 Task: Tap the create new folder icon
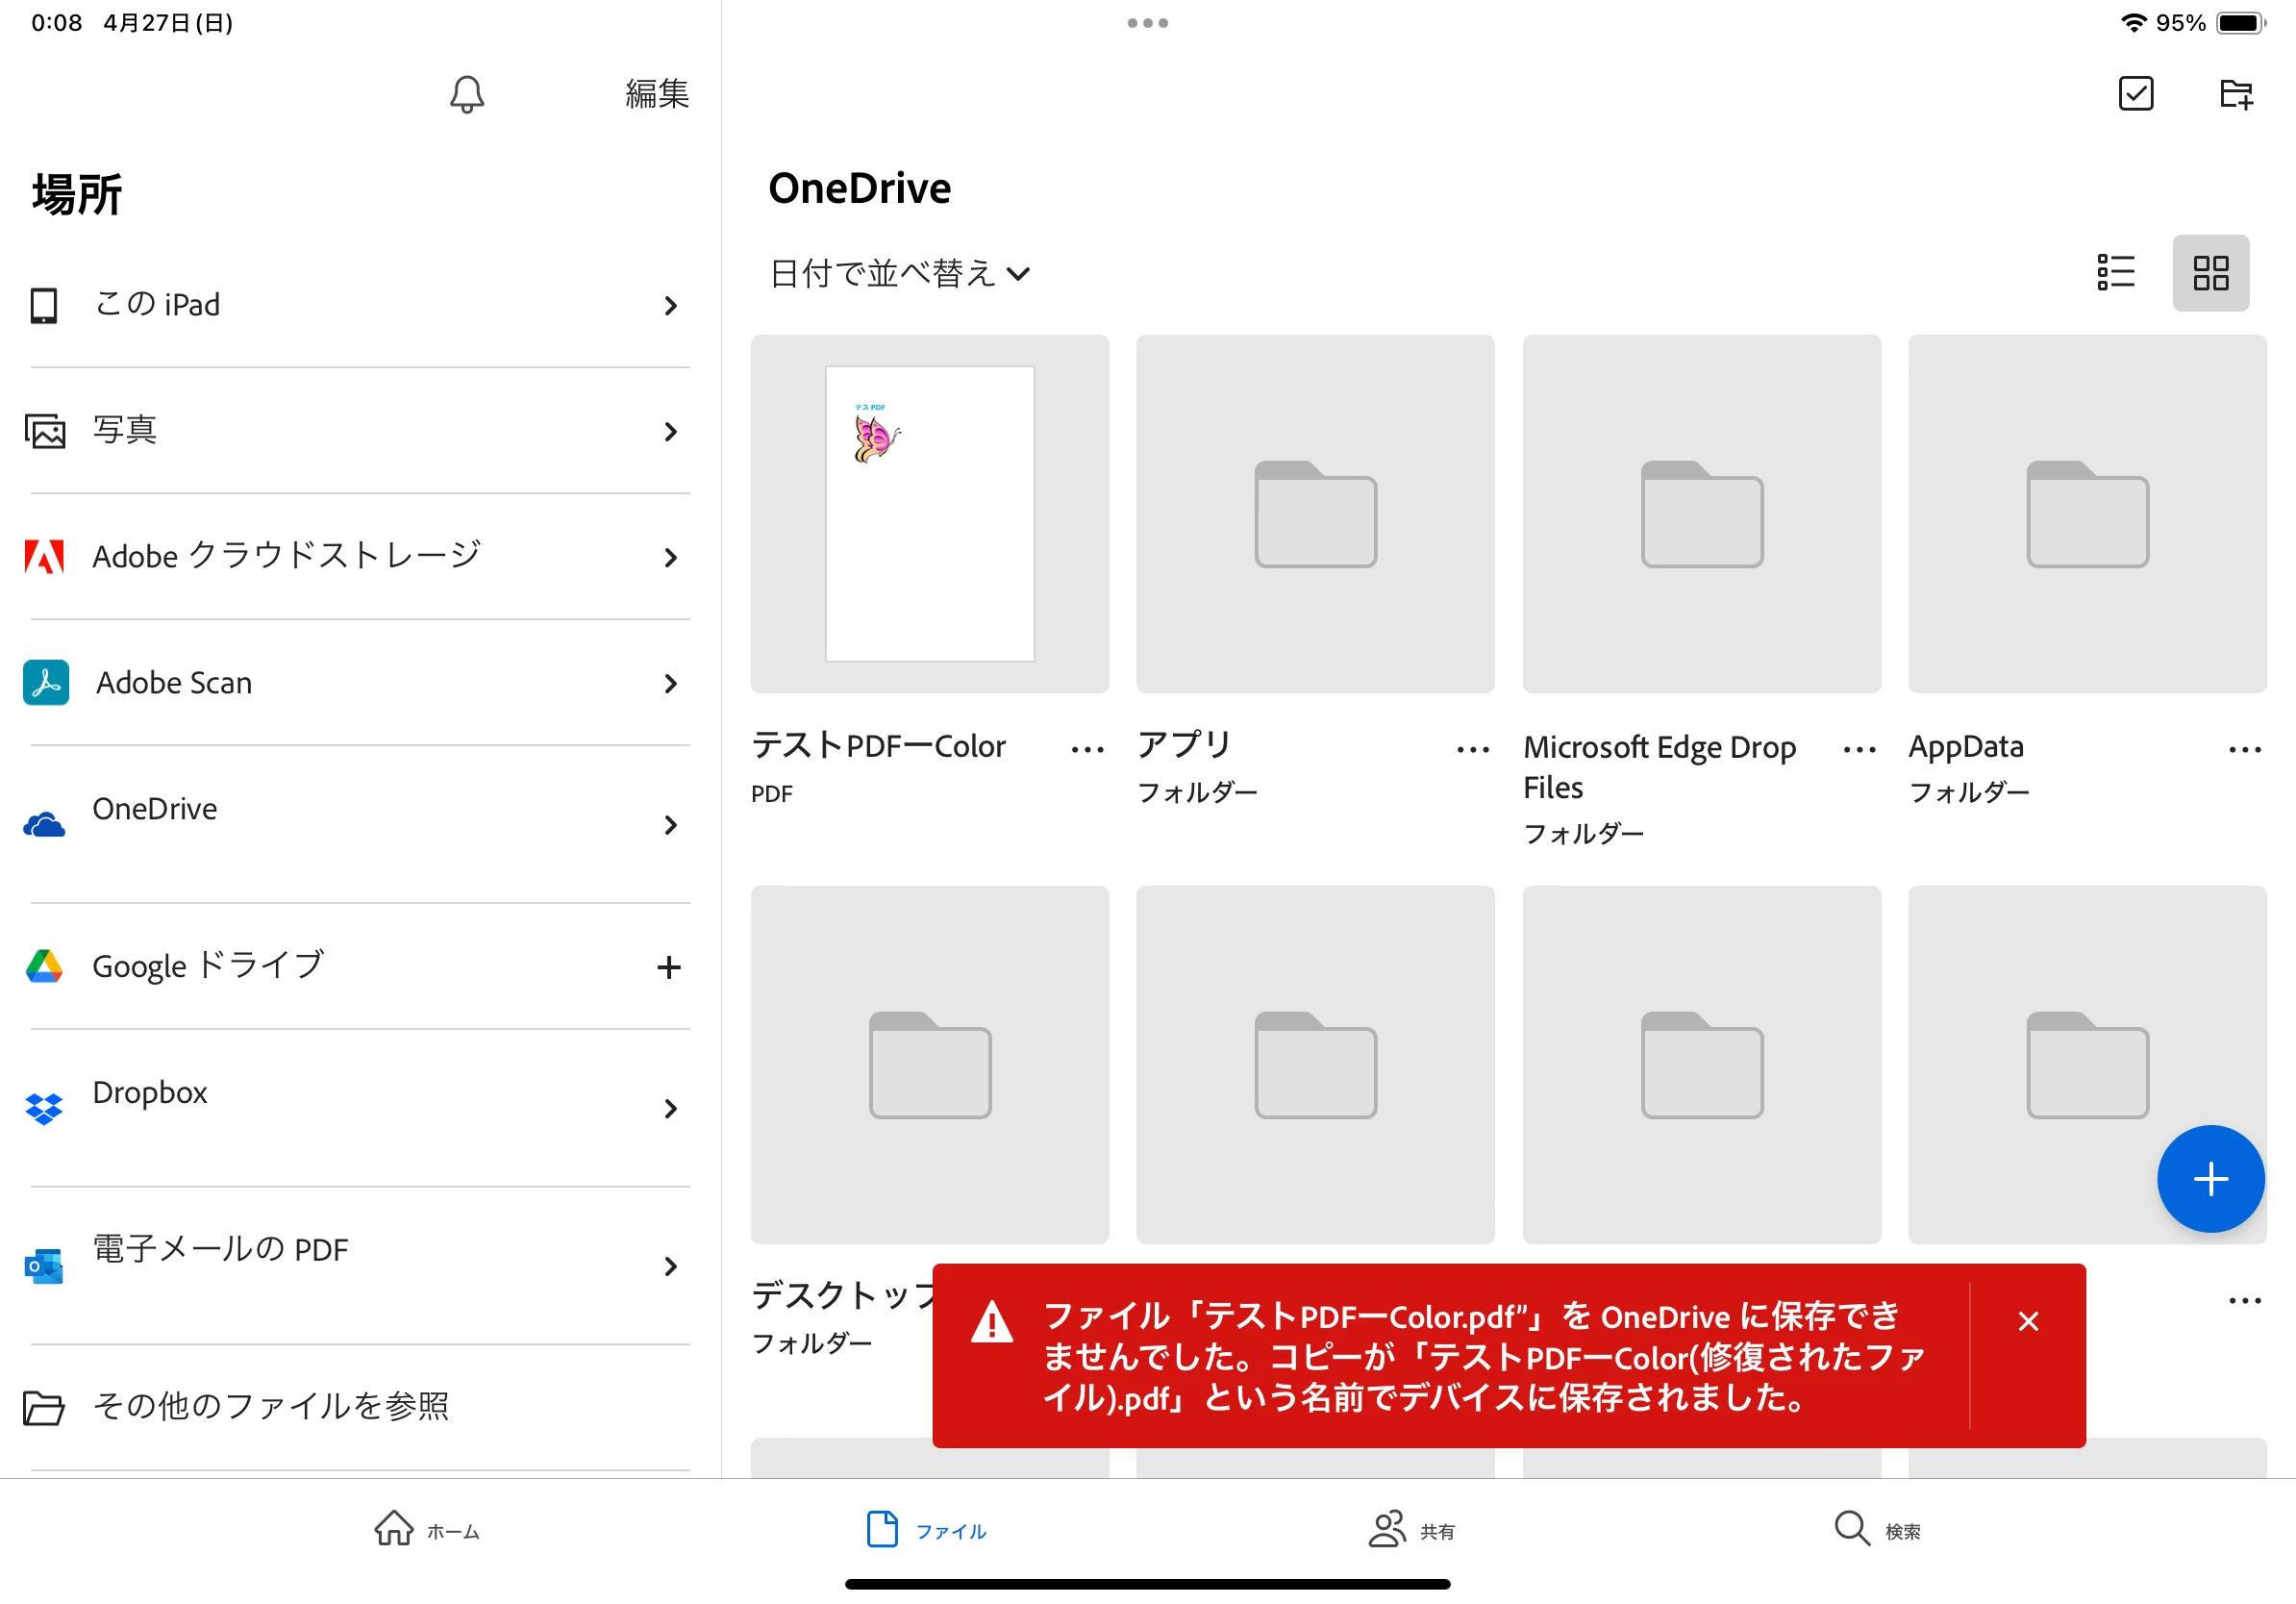point(2235,94)
